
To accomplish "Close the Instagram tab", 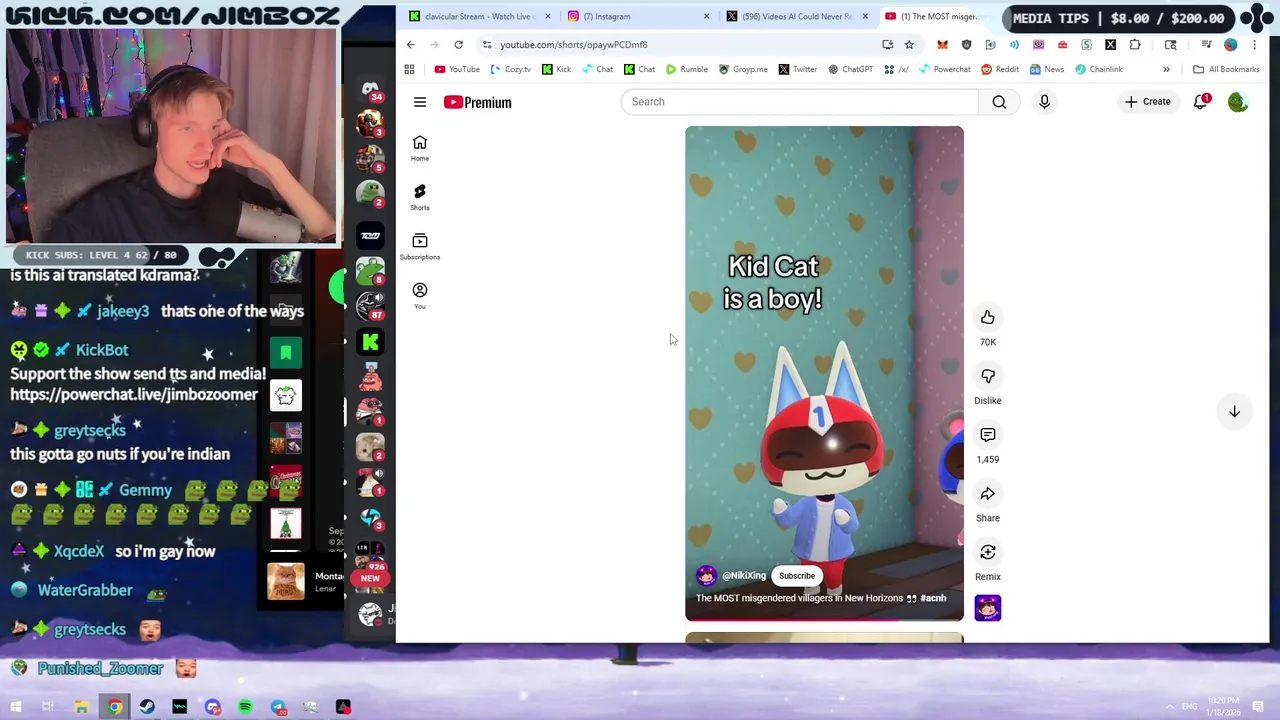I will click(x=706, y=16).
